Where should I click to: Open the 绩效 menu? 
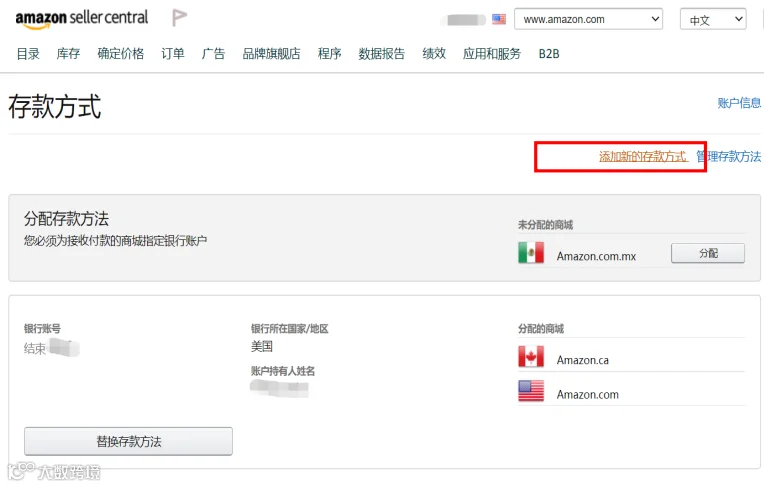(x=434, y=54)
